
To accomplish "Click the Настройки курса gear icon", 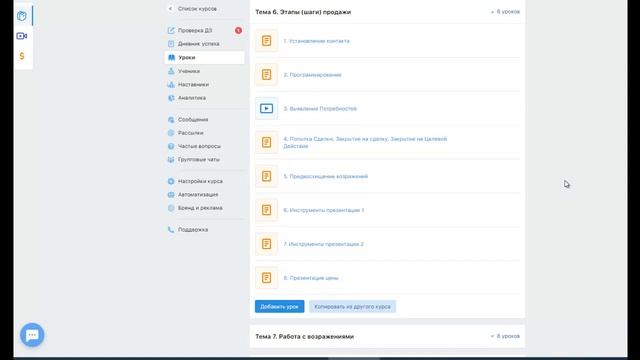I will point(171,181).
